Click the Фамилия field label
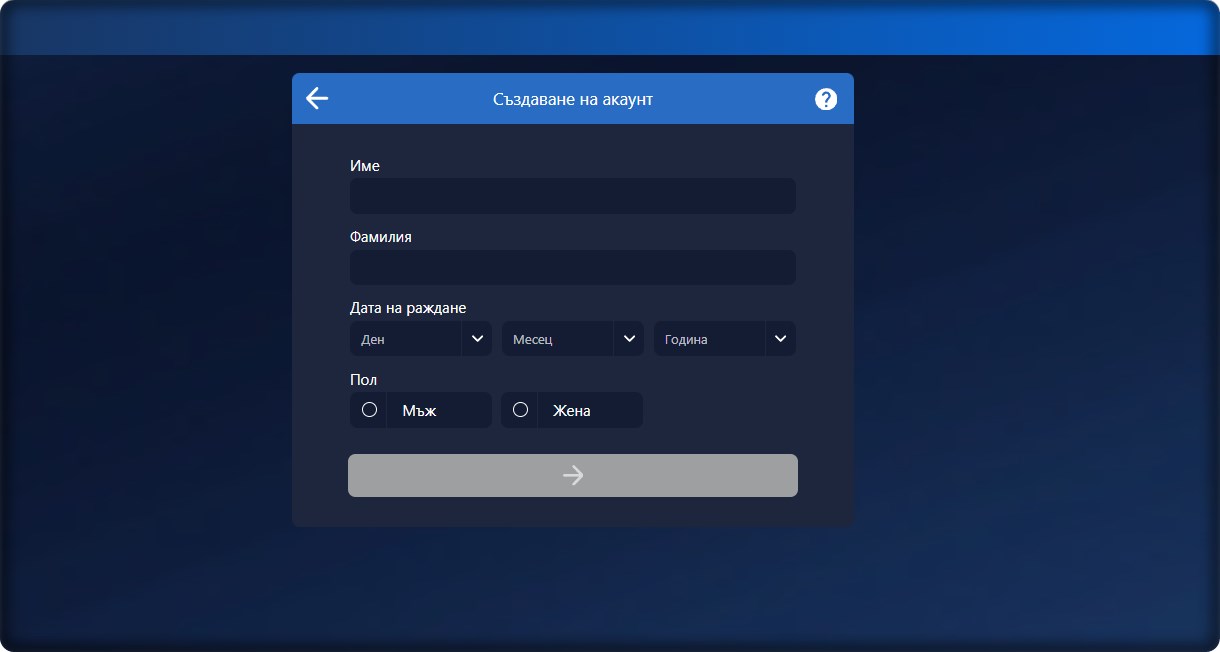Viewport: 1220px width, 652px height. pyautogui.click(x=381, y=237)
